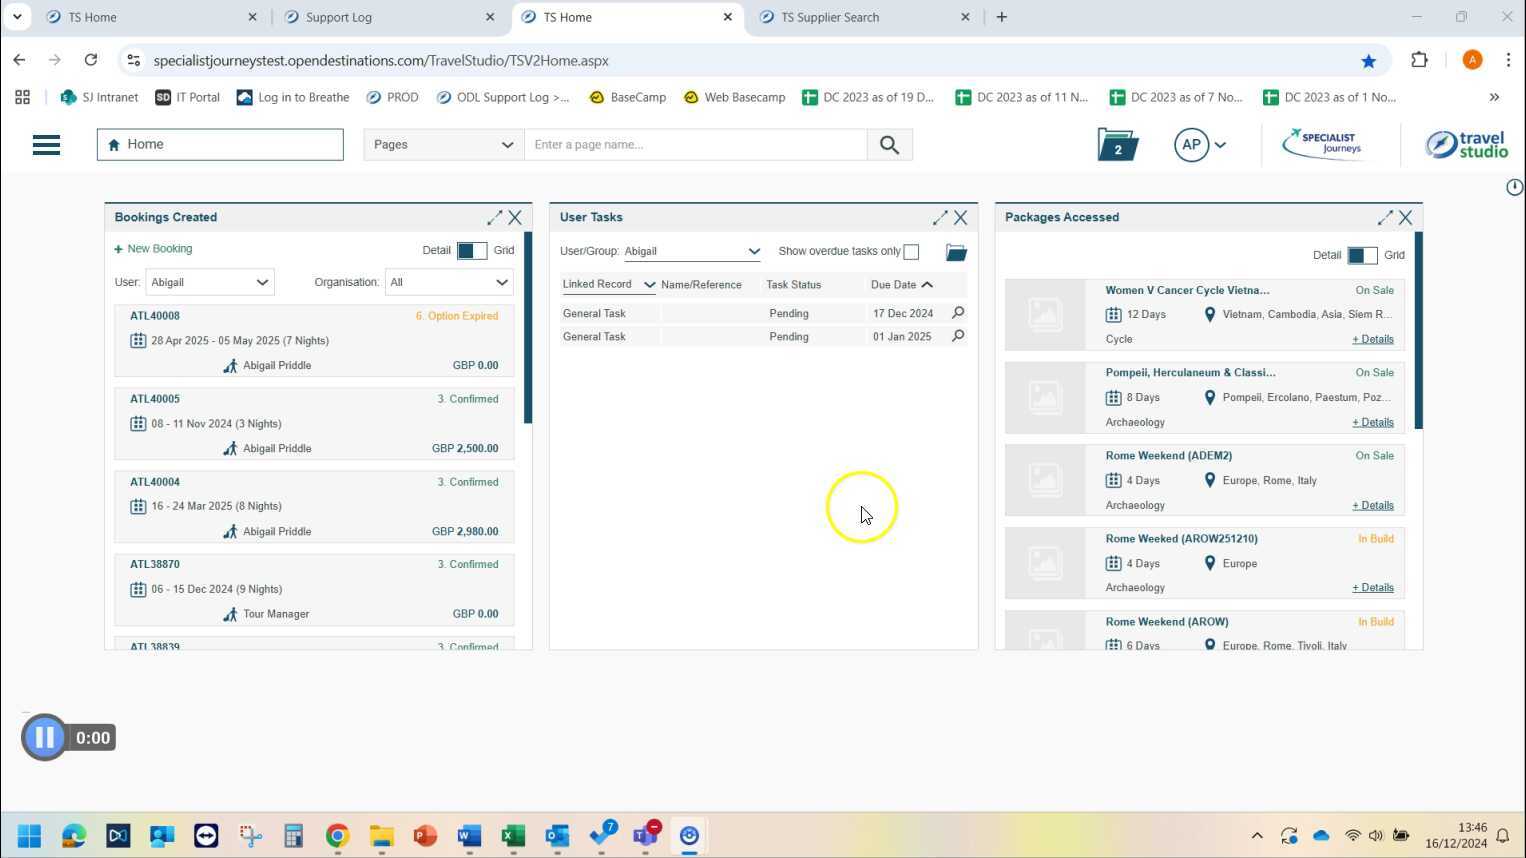Click the Enter a page name field
1526x858 pixels.
(695, 145)
